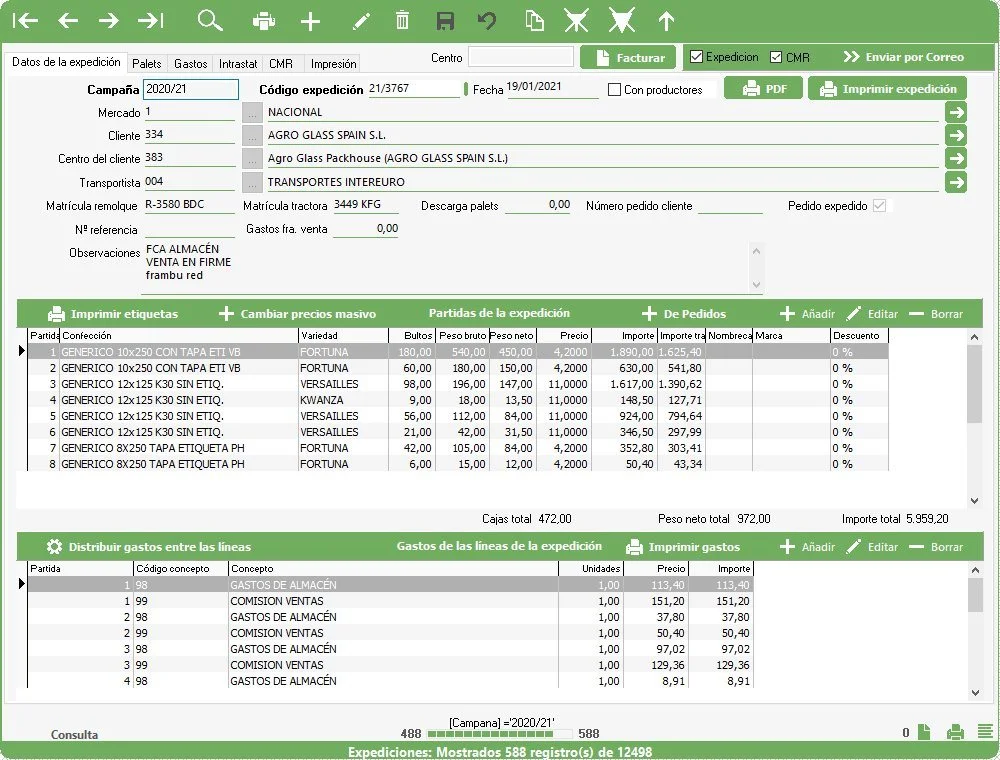Switch to CMR tab
1000x760 pixels.
(281, 64)
